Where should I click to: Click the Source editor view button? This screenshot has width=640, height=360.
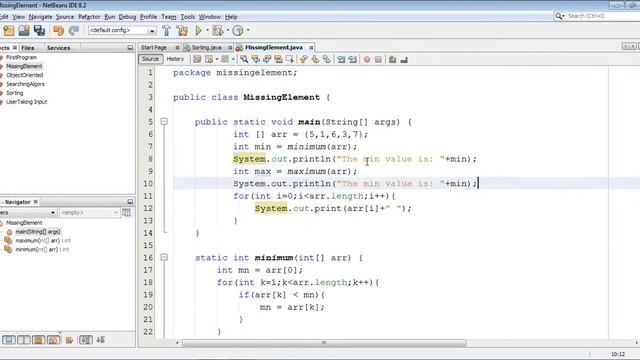(150, 59)
